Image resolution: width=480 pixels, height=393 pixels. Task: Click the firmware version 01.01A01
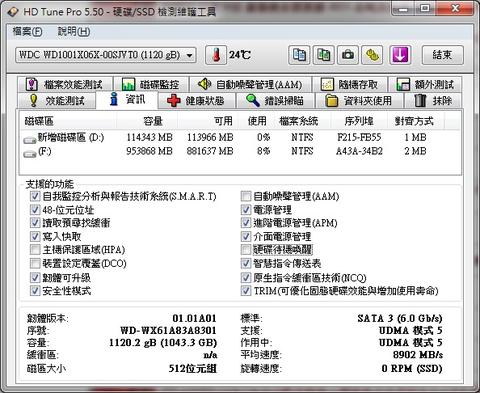(194, 318)
